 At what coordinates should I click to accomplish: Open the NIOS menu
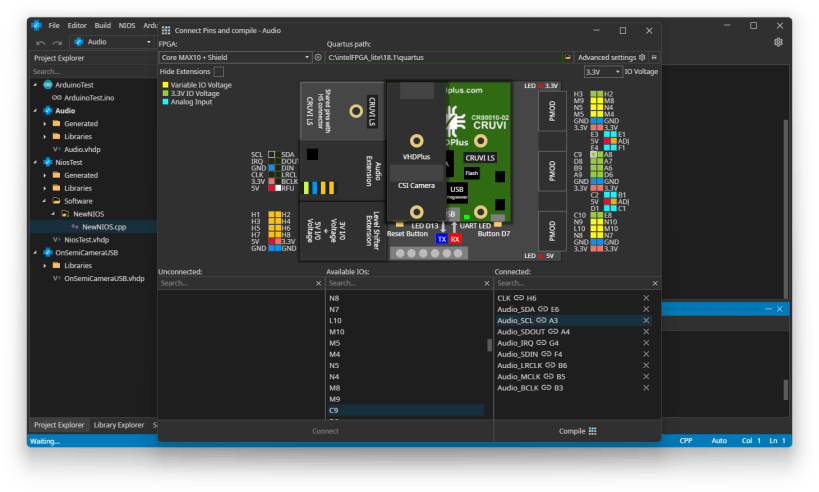[127, 25]
